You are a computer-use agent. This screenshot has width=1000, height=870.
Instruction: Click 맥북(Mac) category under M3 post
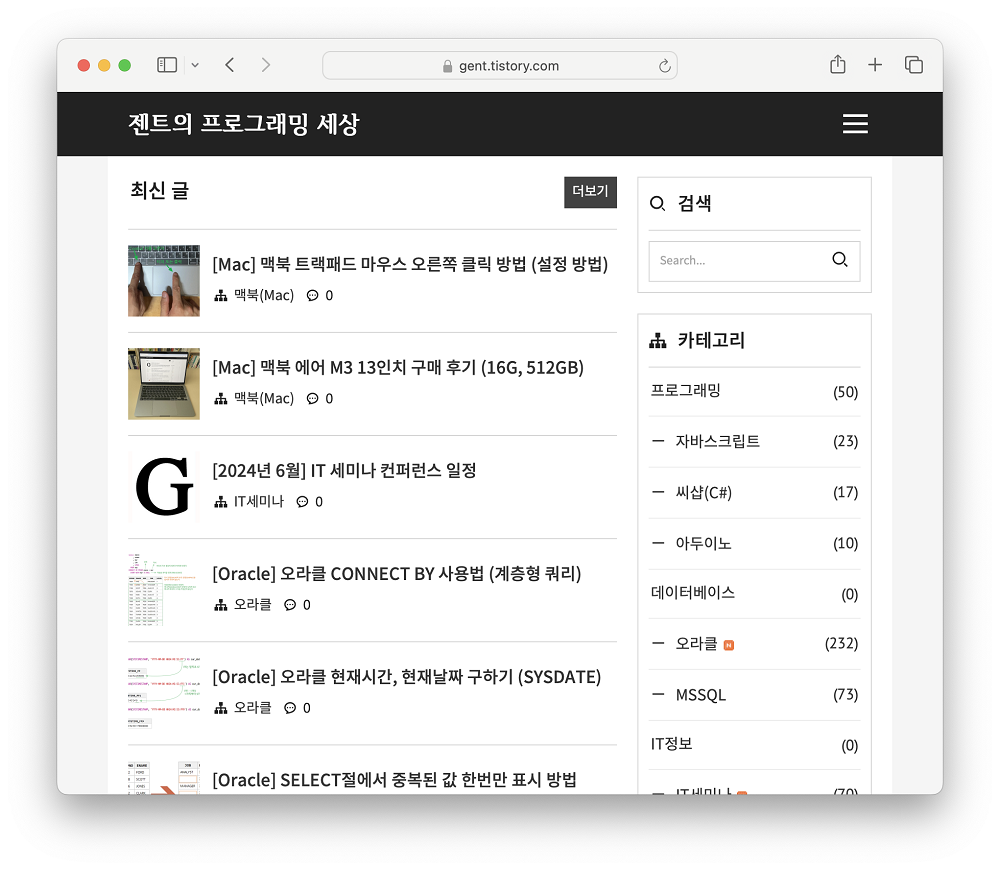coord(264,399)
